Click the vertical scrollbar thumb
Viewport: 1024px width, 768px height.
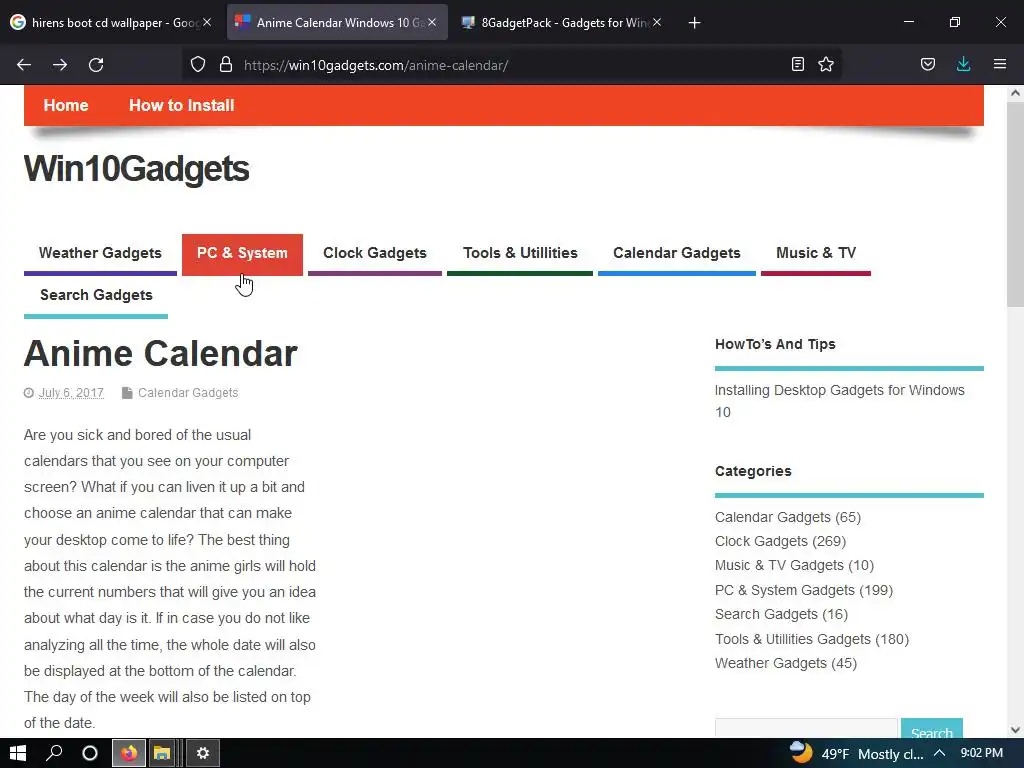pyautogui.click(x=1015, y=205)
